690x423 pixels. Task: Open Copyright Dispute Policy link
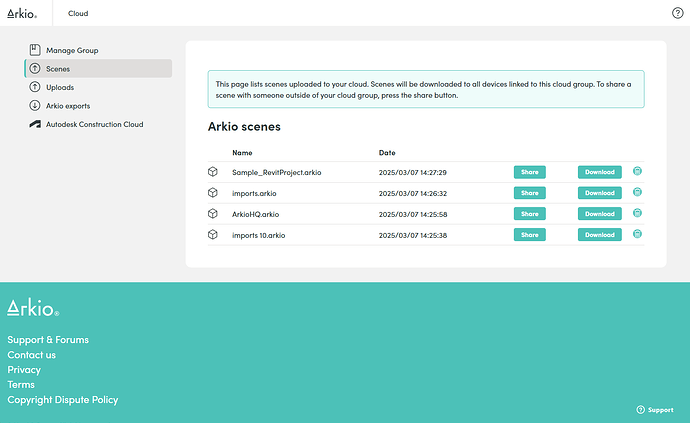click(x=63, y=400)
